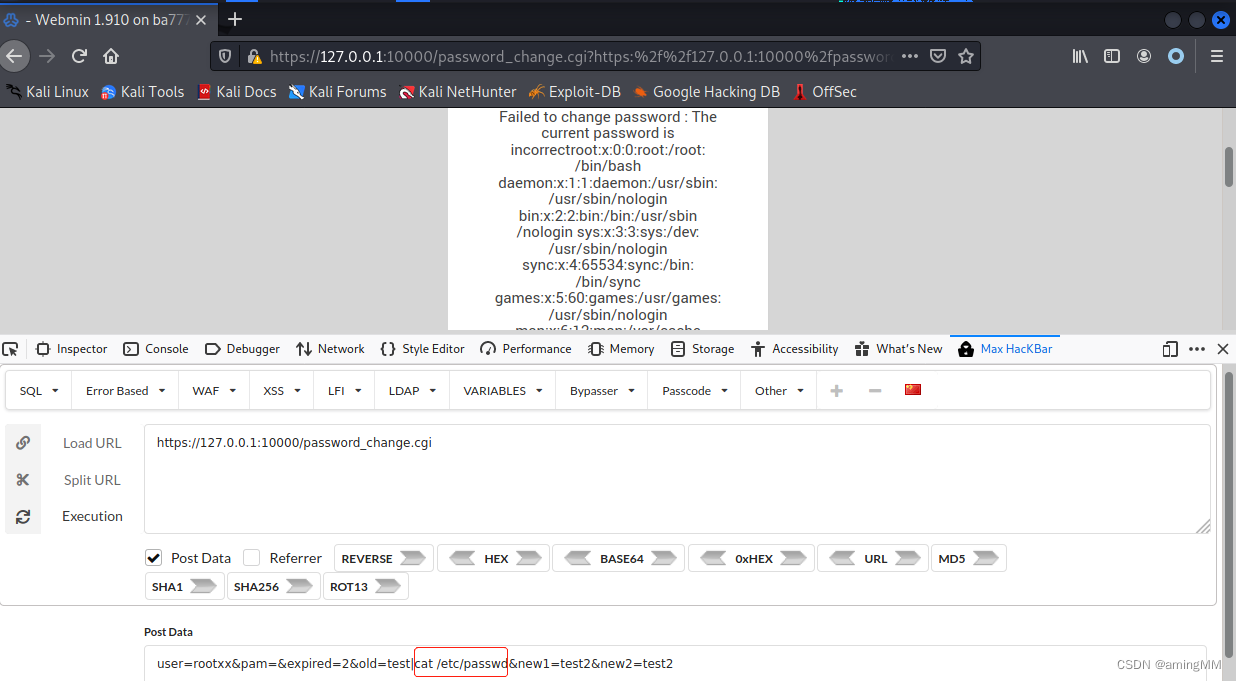Open devtools more options menu
Image resolution: width=1236 pixels, height=681 pixels.
(x=1197, y=349)
